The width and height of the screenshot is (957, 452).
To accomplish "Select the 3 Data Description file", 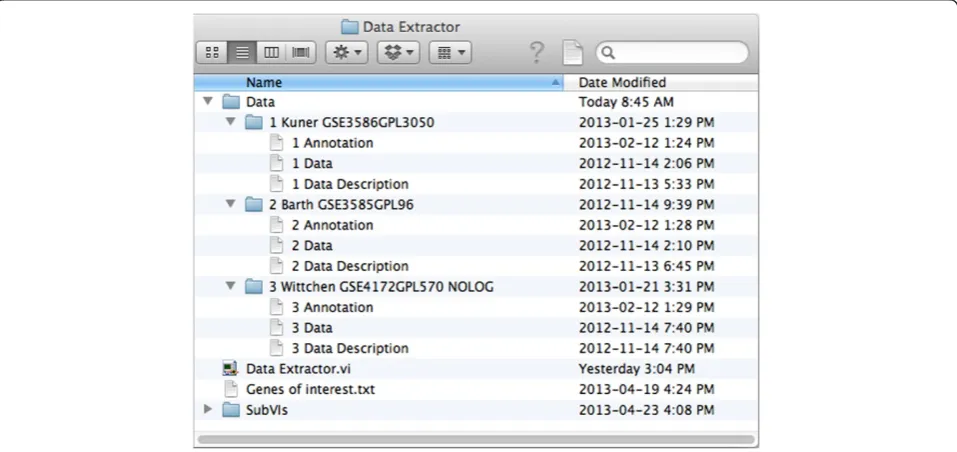I will coord(350,348).
